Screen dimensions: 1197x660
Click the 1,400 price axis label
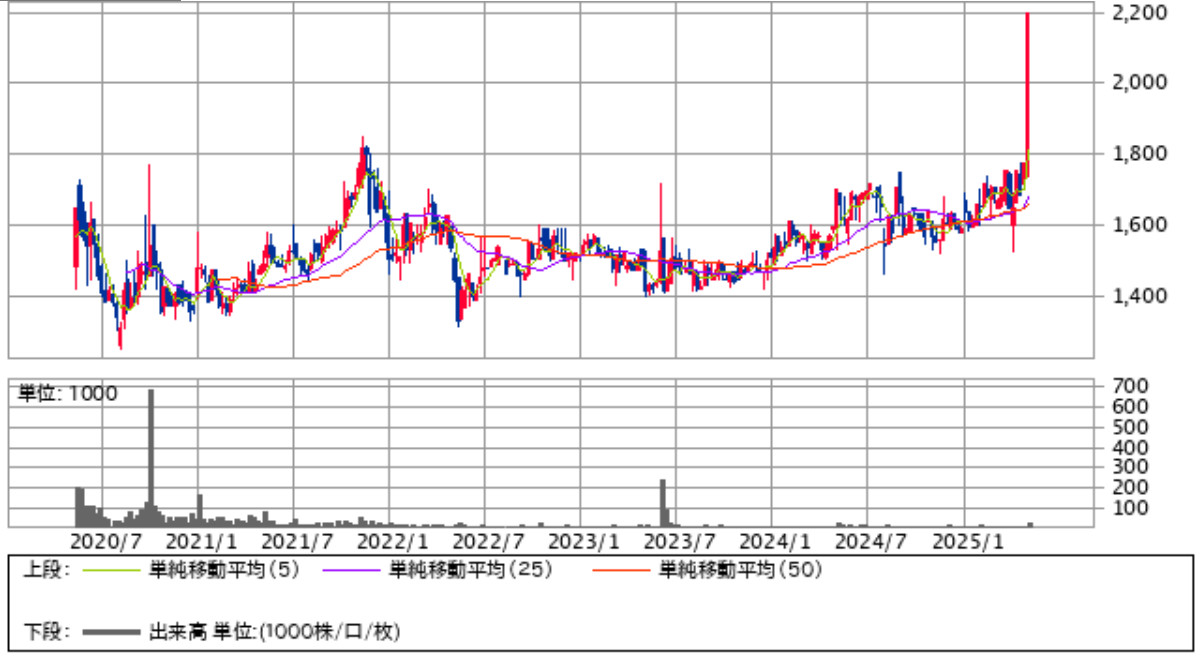[1140, 296]
